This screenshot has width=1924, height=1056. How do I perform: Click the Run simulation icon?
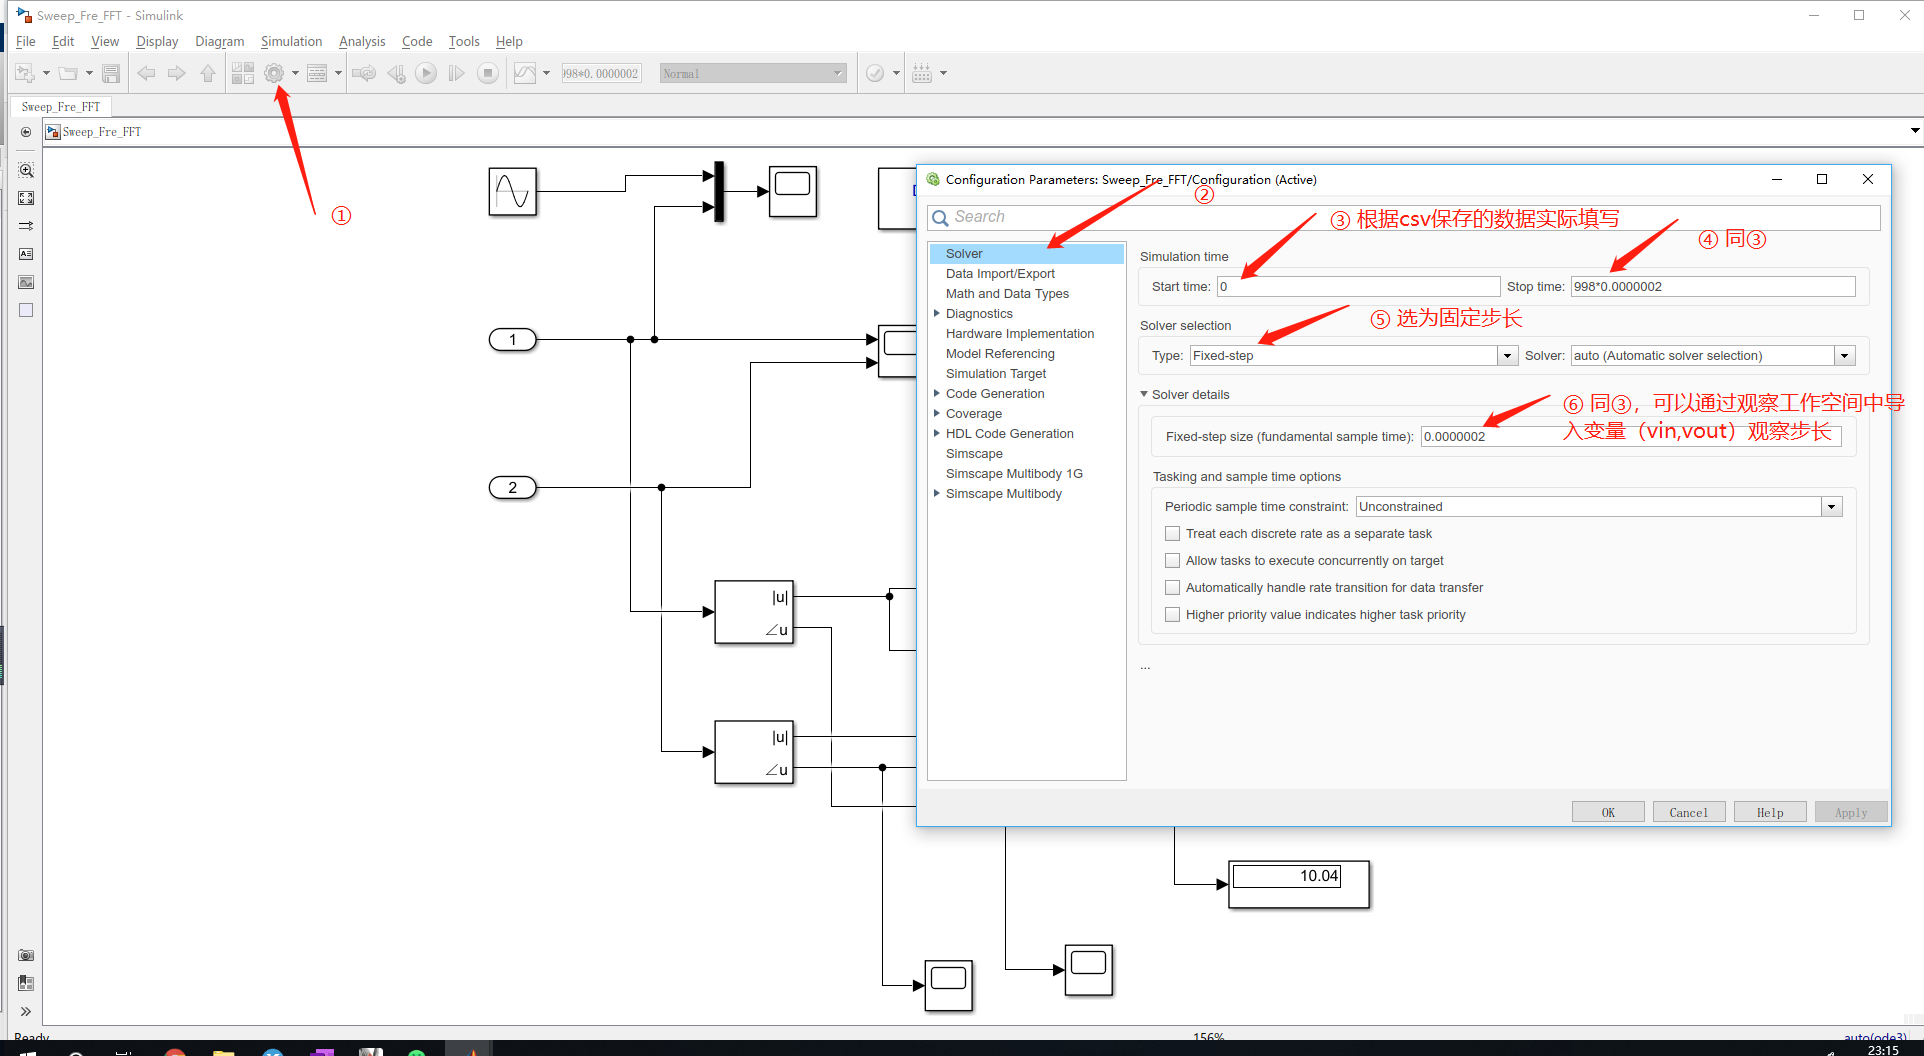coord(425,72)
